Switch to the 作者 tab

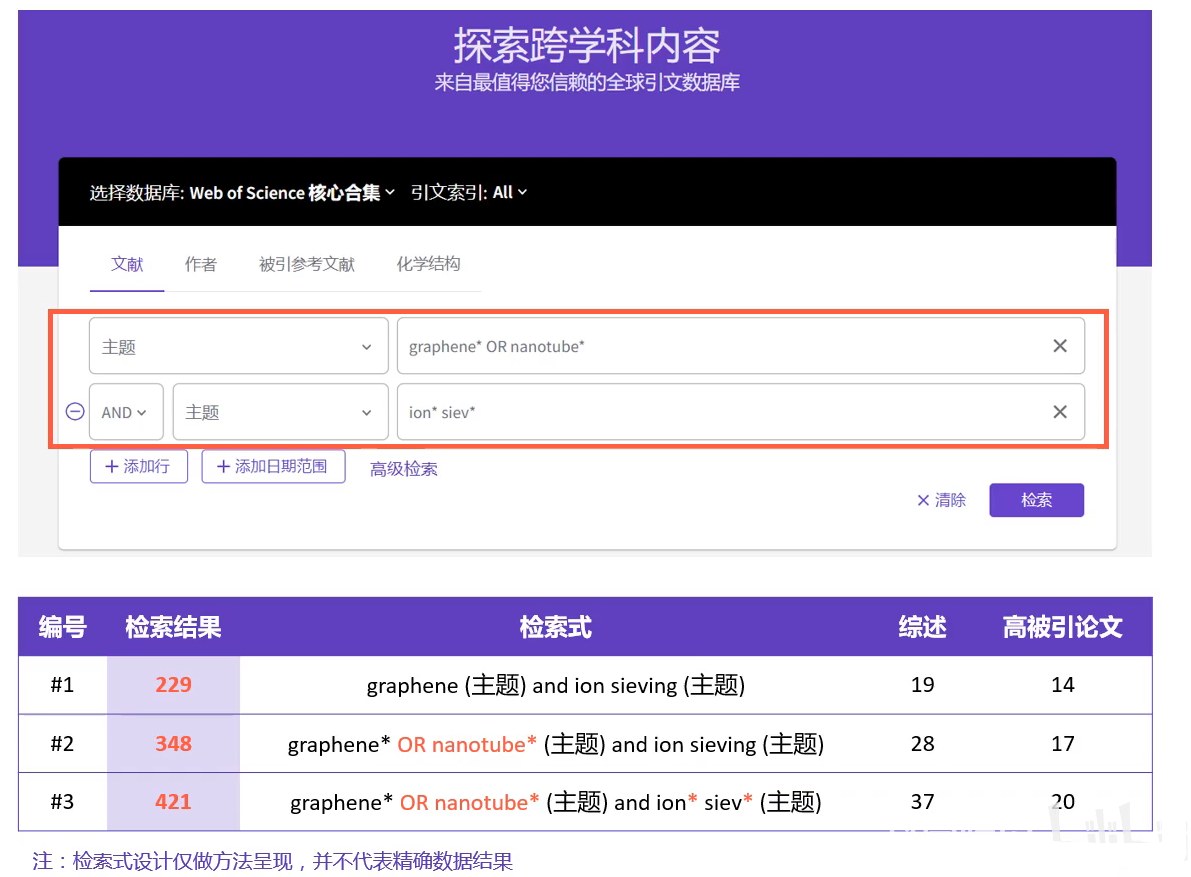pyautogui.click(x=200, y=264)
